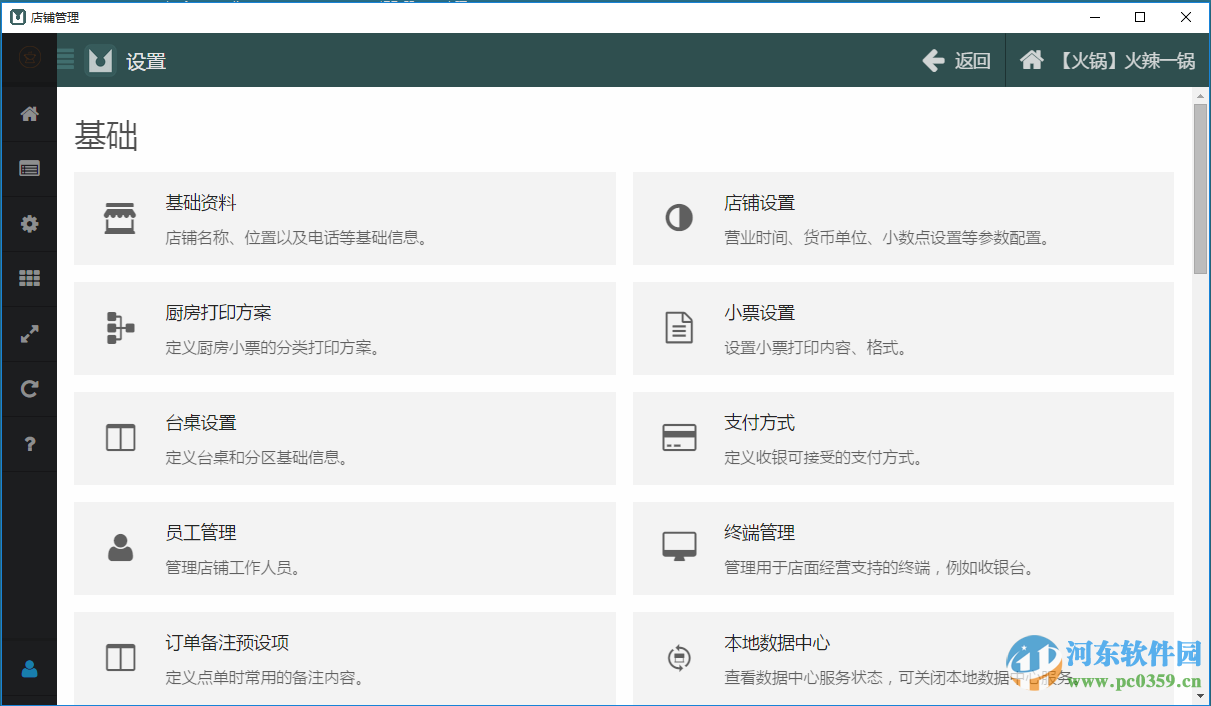Click the sidebar grid apps icon

[x=30, y=278]
